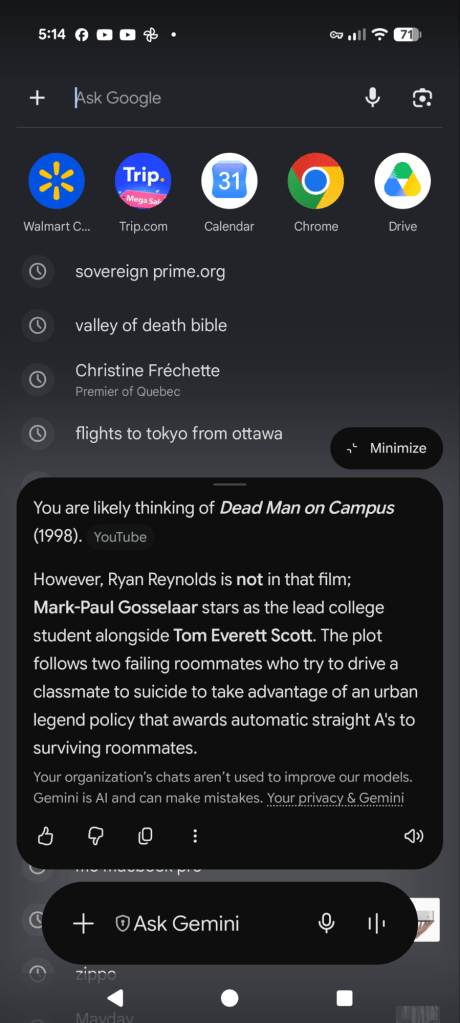Toggle read-aloud speaker for the response

414,836
